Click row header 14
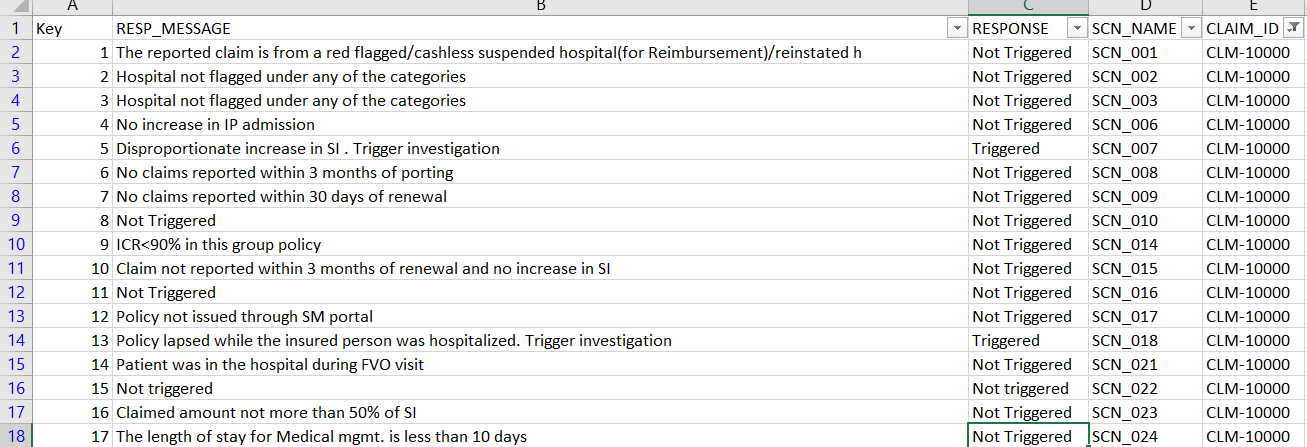 coord(16,341)
